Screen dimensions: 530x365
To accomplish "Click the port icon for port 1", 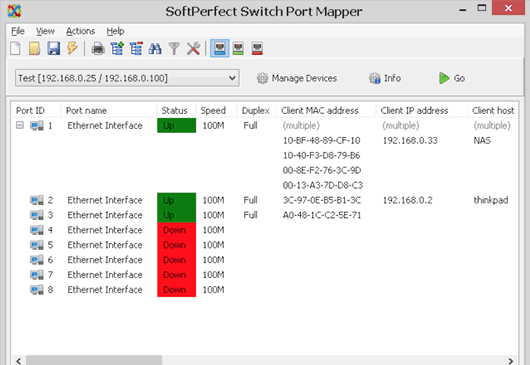I will (x=37, y=126).
